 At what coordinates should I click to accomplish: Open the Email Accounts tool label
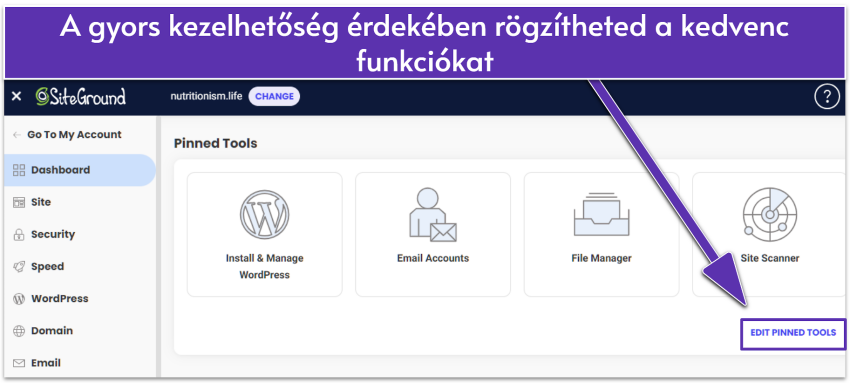(x=433, y=258)
